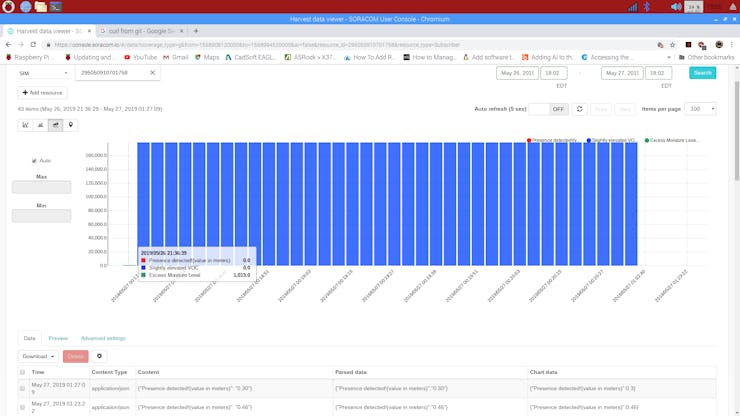Click the Search button

702,73
